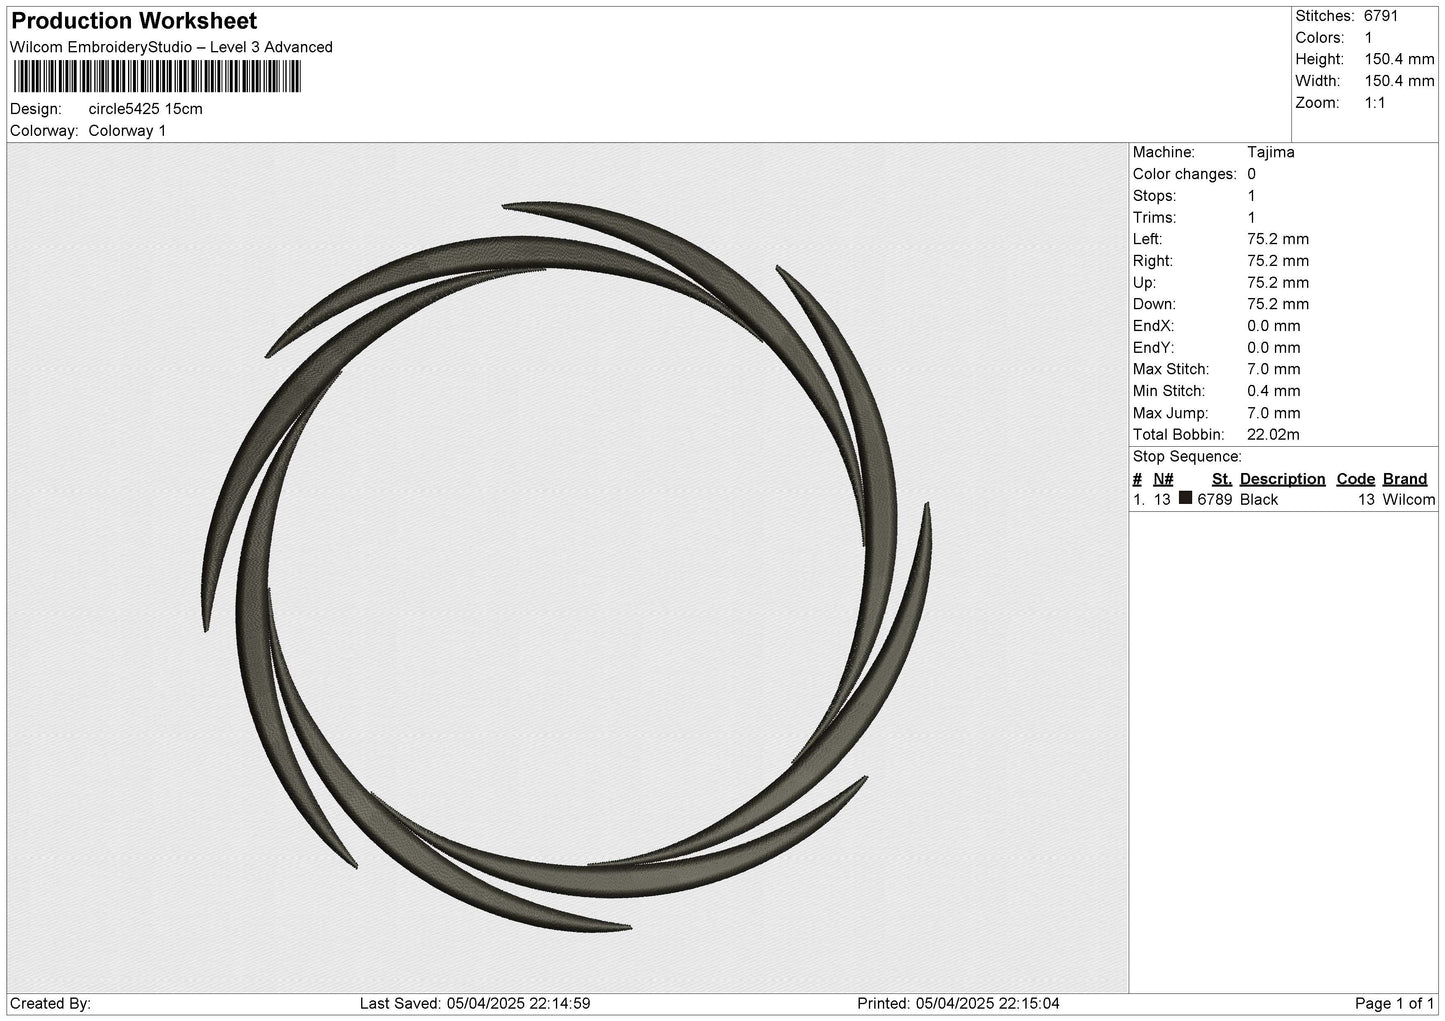Image resolution: width=1445 pixels, height=1021 pixels.
Task: Click the Stop Sequence heading
Action: click(1187, 457)
